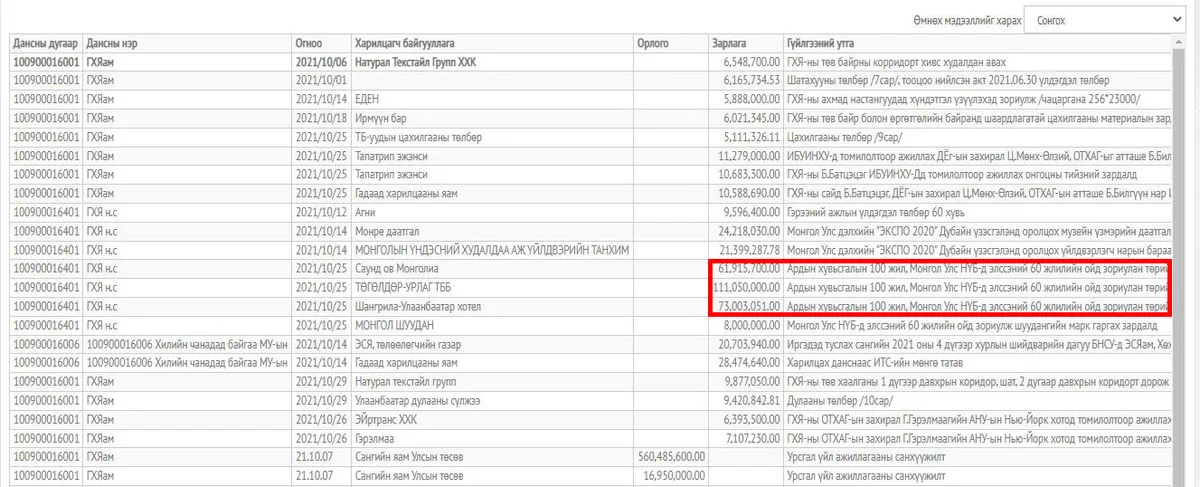Select the Харилцагч байгууллага column header
The height and width of the screenshot is (487, 1200).
point(491,44)
